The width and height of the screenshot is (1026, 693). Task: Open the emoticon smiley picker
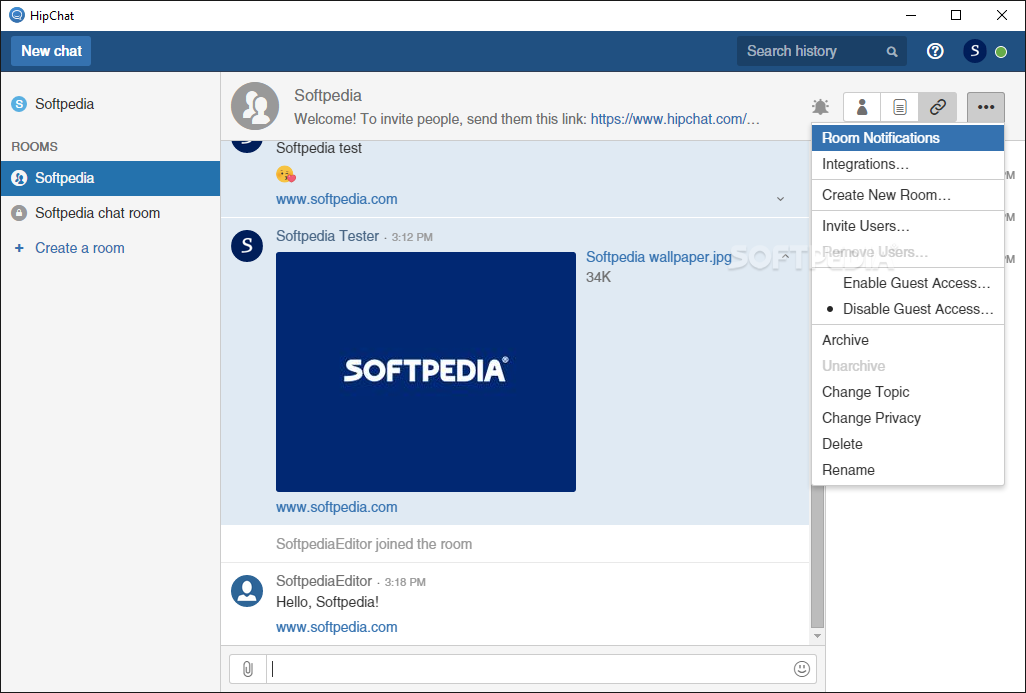pos(802,669)
